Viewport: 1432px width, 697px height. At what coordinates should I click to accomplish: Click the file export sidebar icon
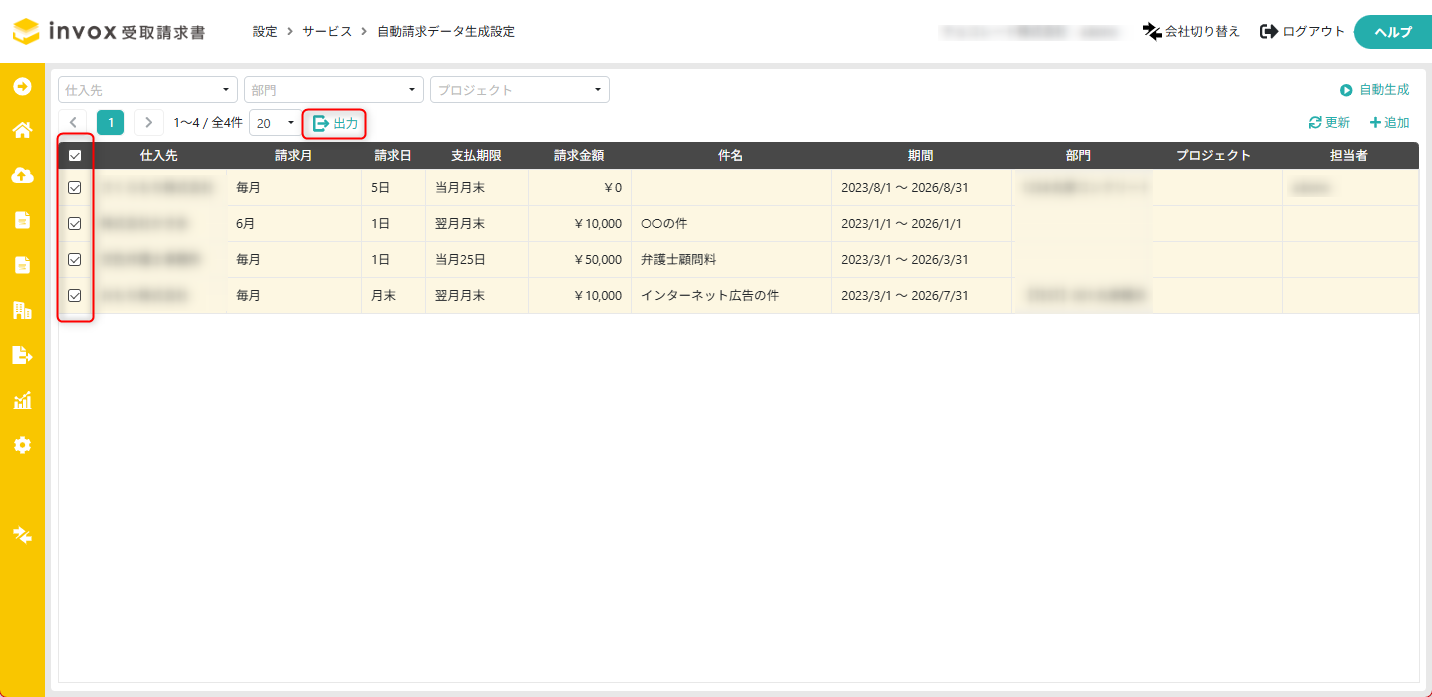tap(22, 355)
